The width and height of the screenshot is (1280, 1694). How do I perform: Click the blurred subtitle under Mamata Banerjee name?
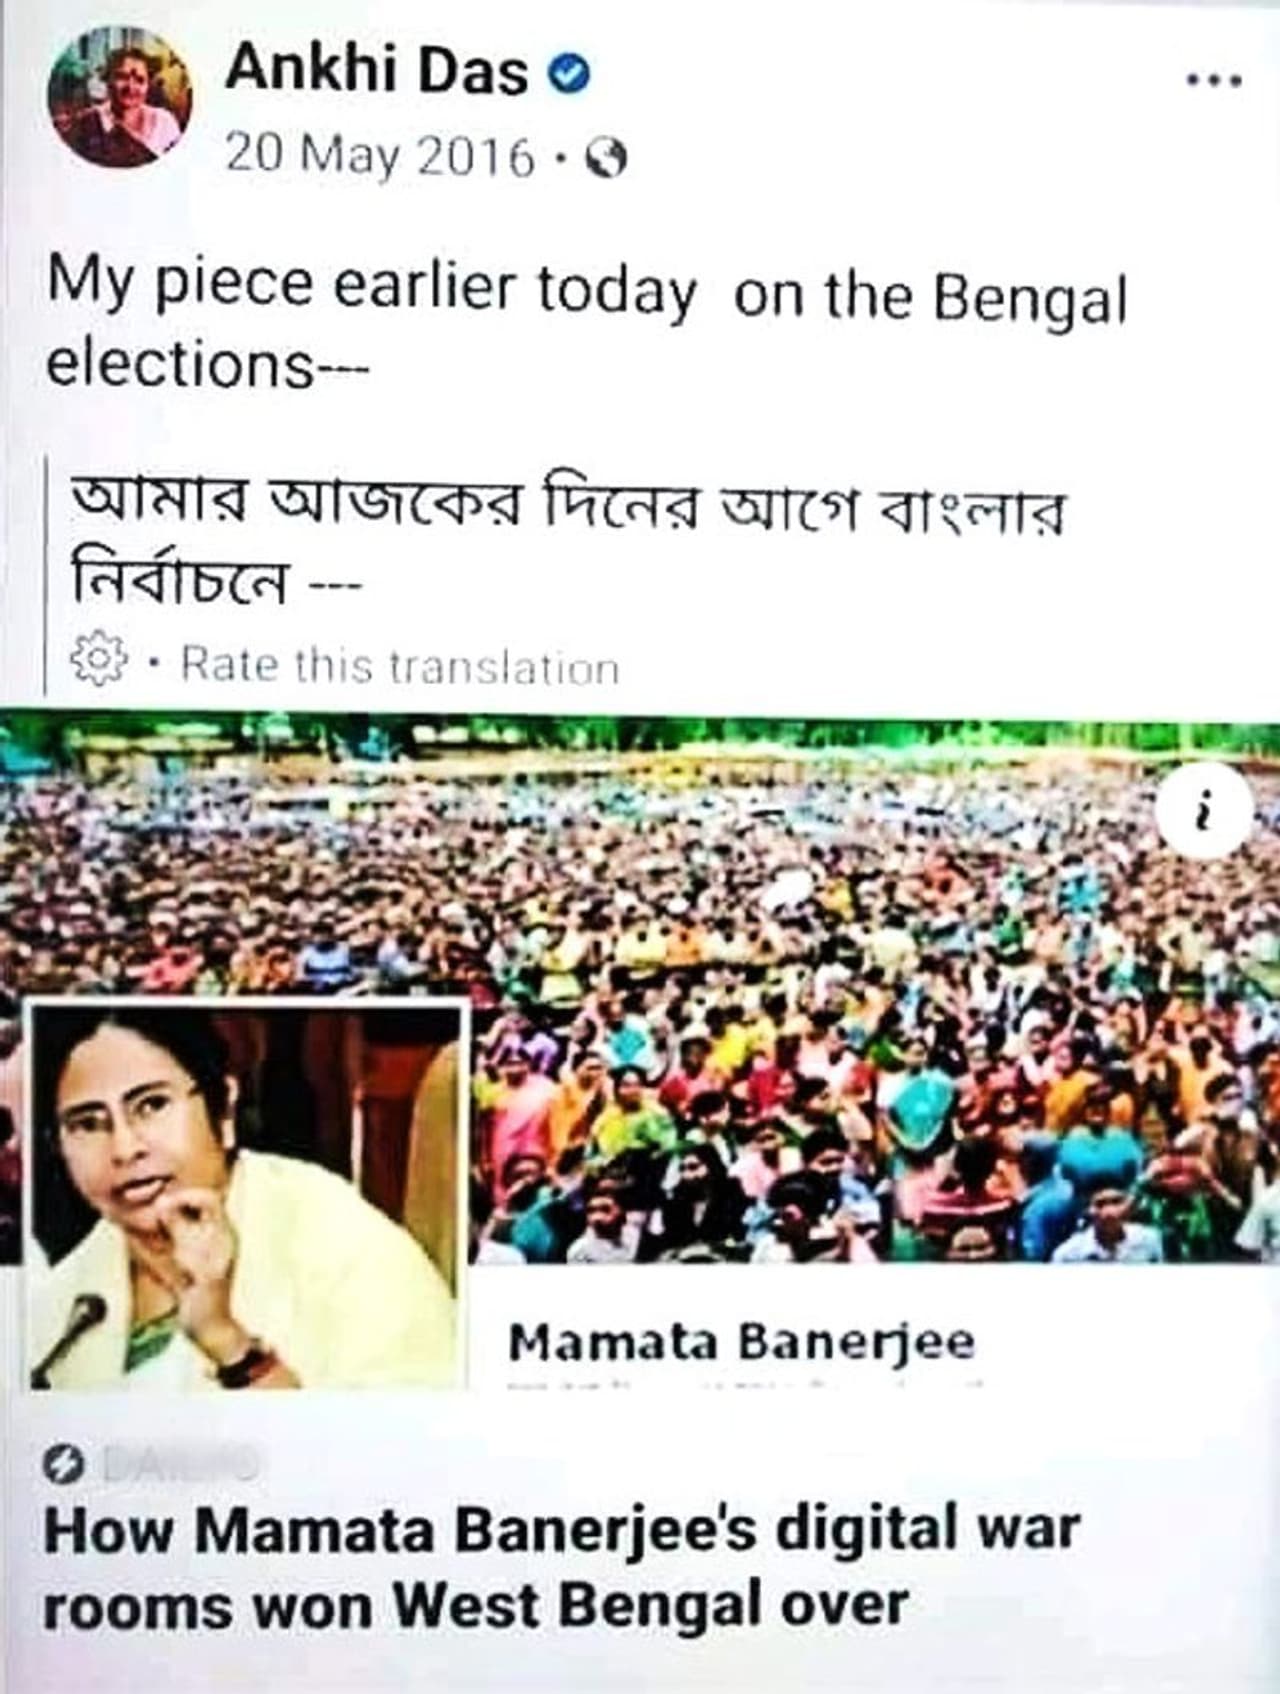[x=745, y=1385]
